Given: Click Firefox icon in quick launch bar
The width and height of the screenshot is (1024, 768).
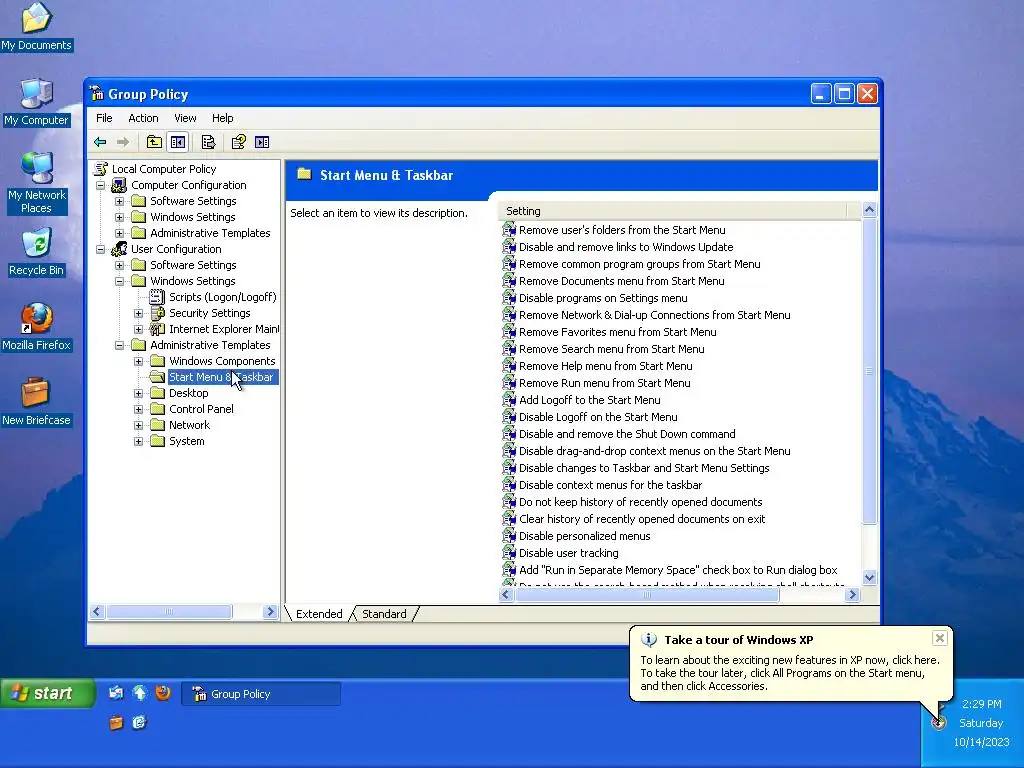Looking at the screenshot, I should [x=163, y=692].
